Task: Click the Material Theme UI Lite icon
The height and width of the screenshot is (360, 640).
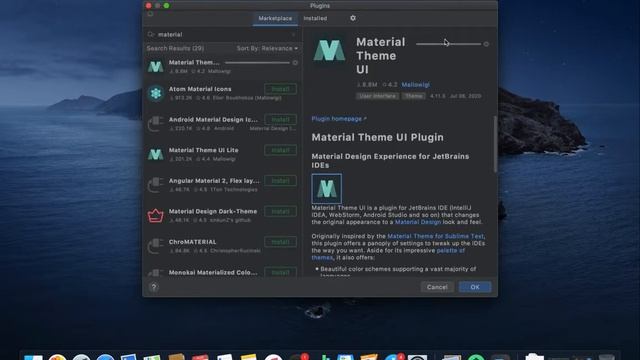Action: tap(156, 154)
